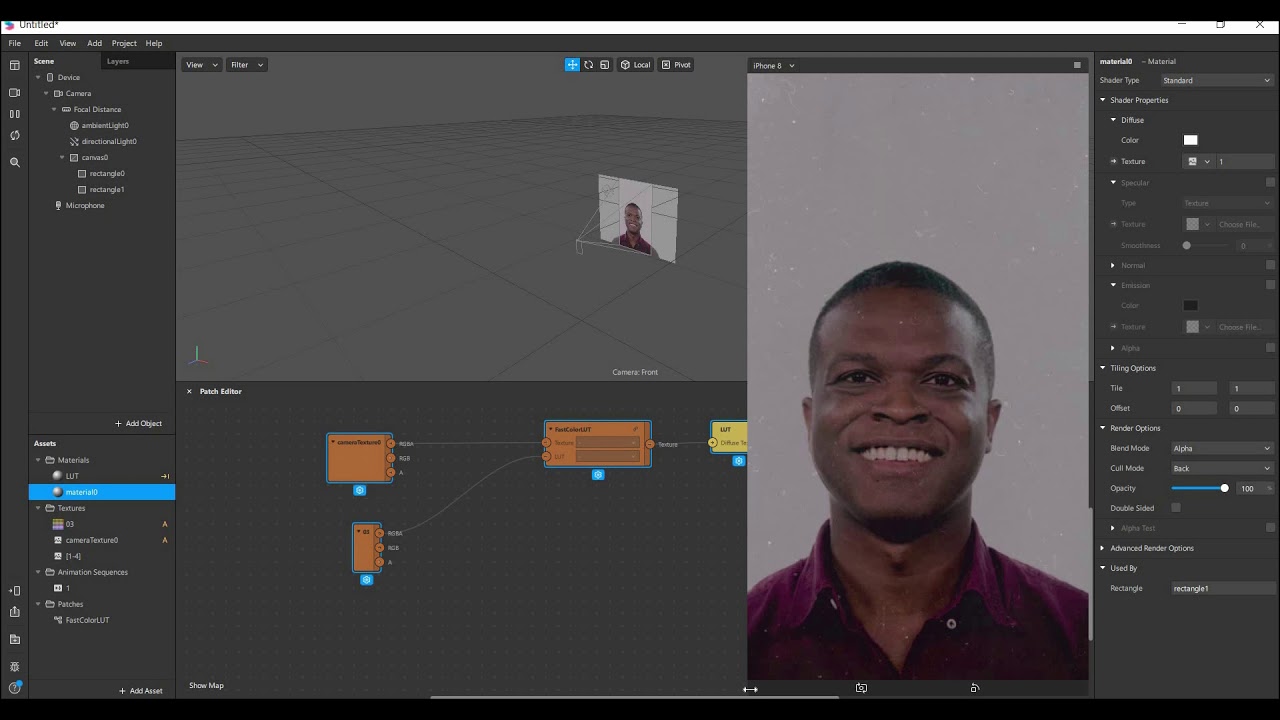Viewport: 1280px width, 720px height.
Task: Click the black Emission Color swatch
Action: pos(1190,305)
